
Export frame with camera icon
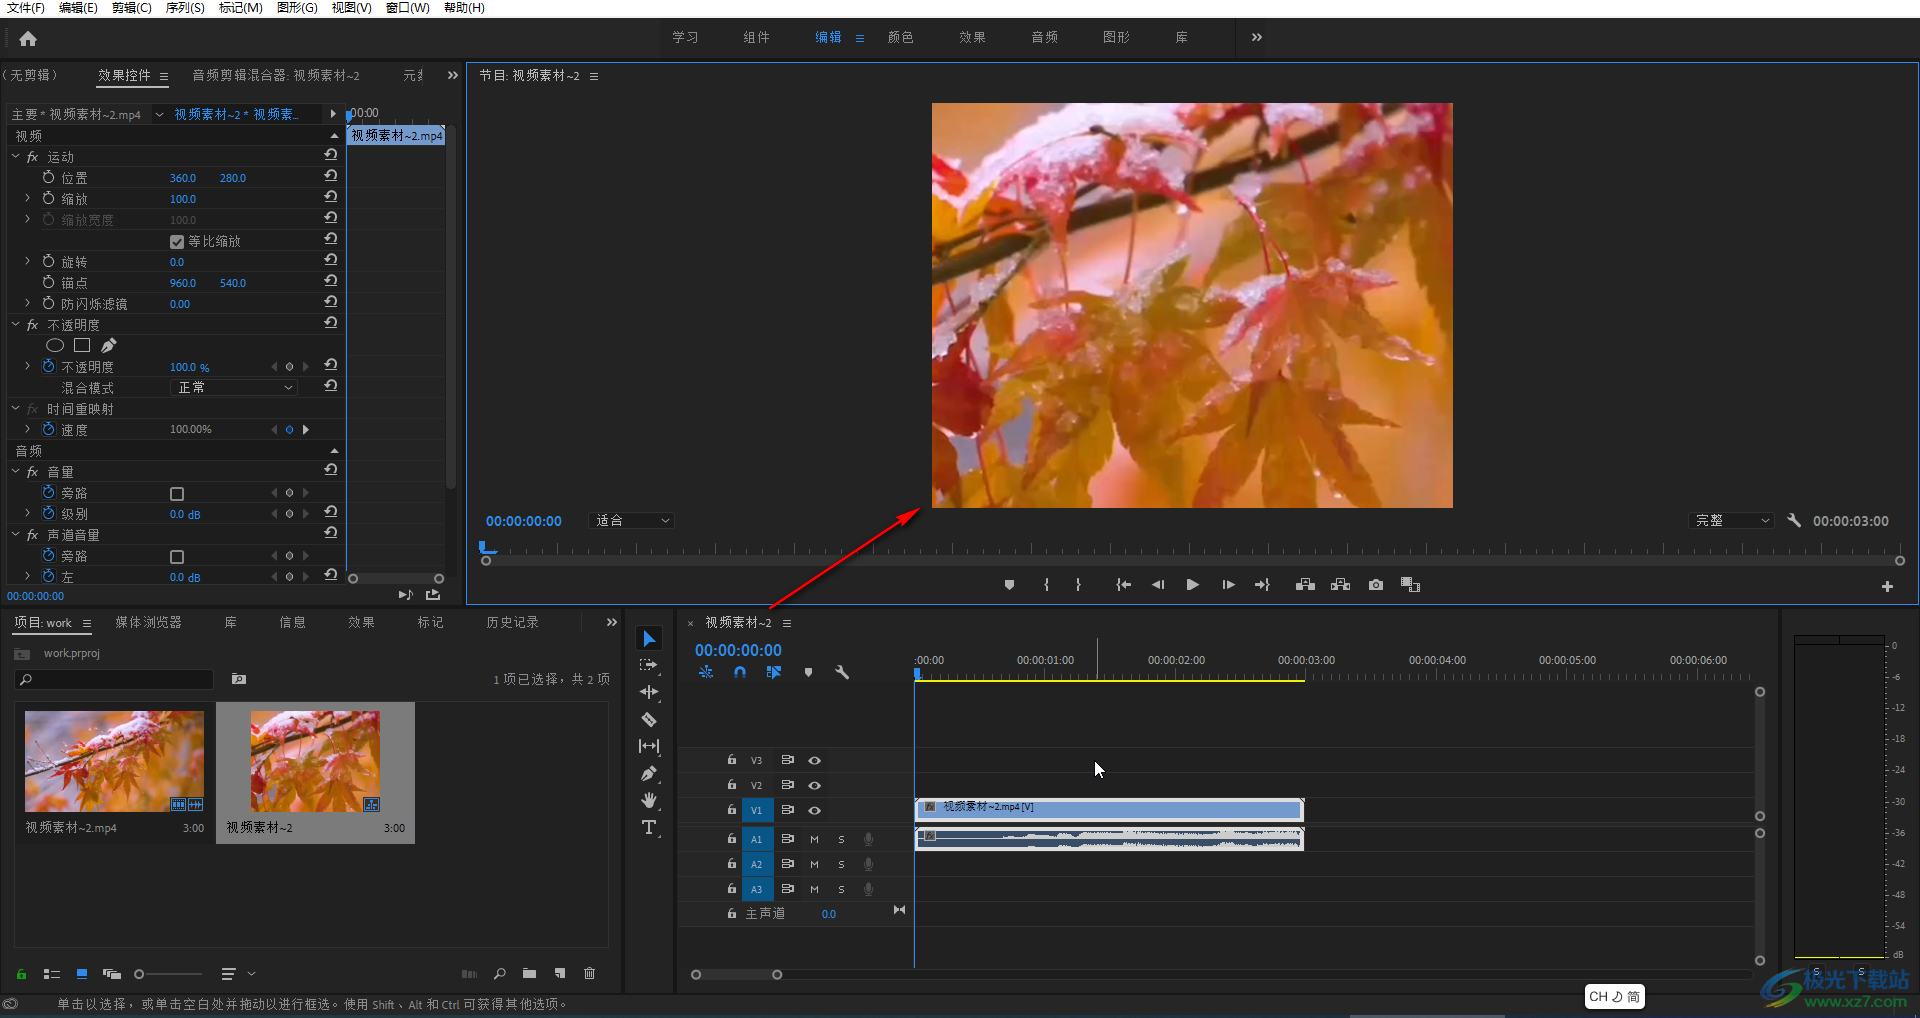pyautogui.click(x=1376, y=585)
